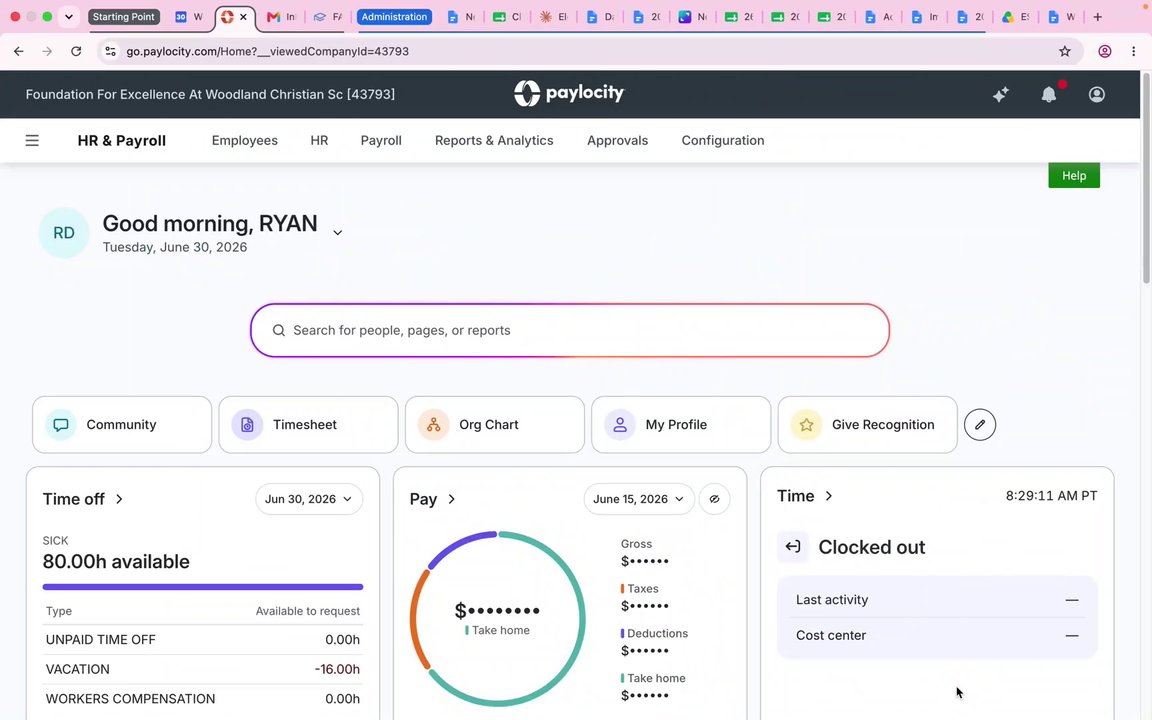Toggle pay amounts visibility eye icon
The image size is (1152, 720).
coord(714,499)
